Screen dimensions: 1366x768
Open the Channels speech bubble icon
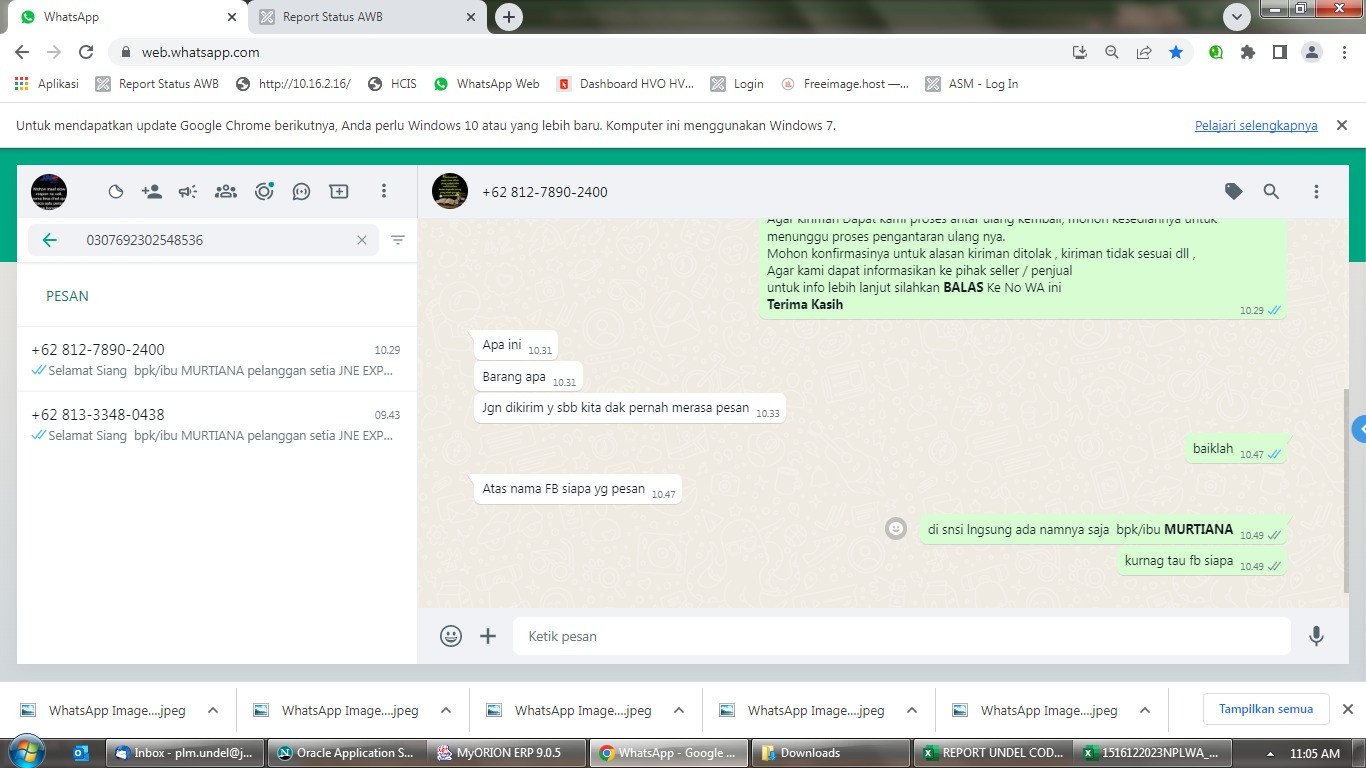click(301, 192)
